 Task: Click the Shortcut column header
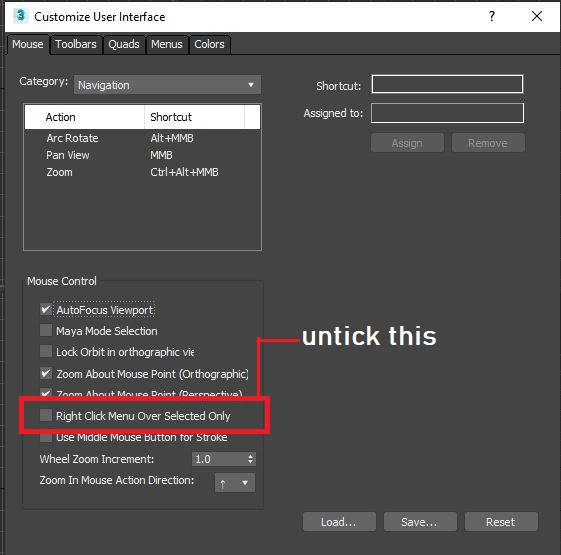tap(194, 117)
